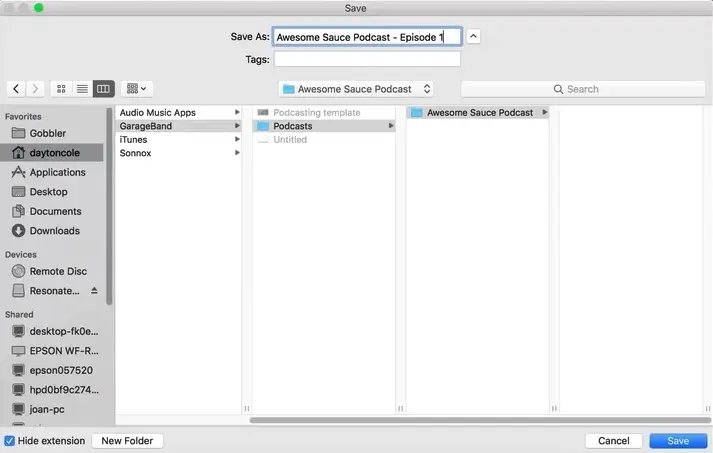Select the Podcasts folder
Viewport: 713px width, 453px height.
click(x=293, y=126)
